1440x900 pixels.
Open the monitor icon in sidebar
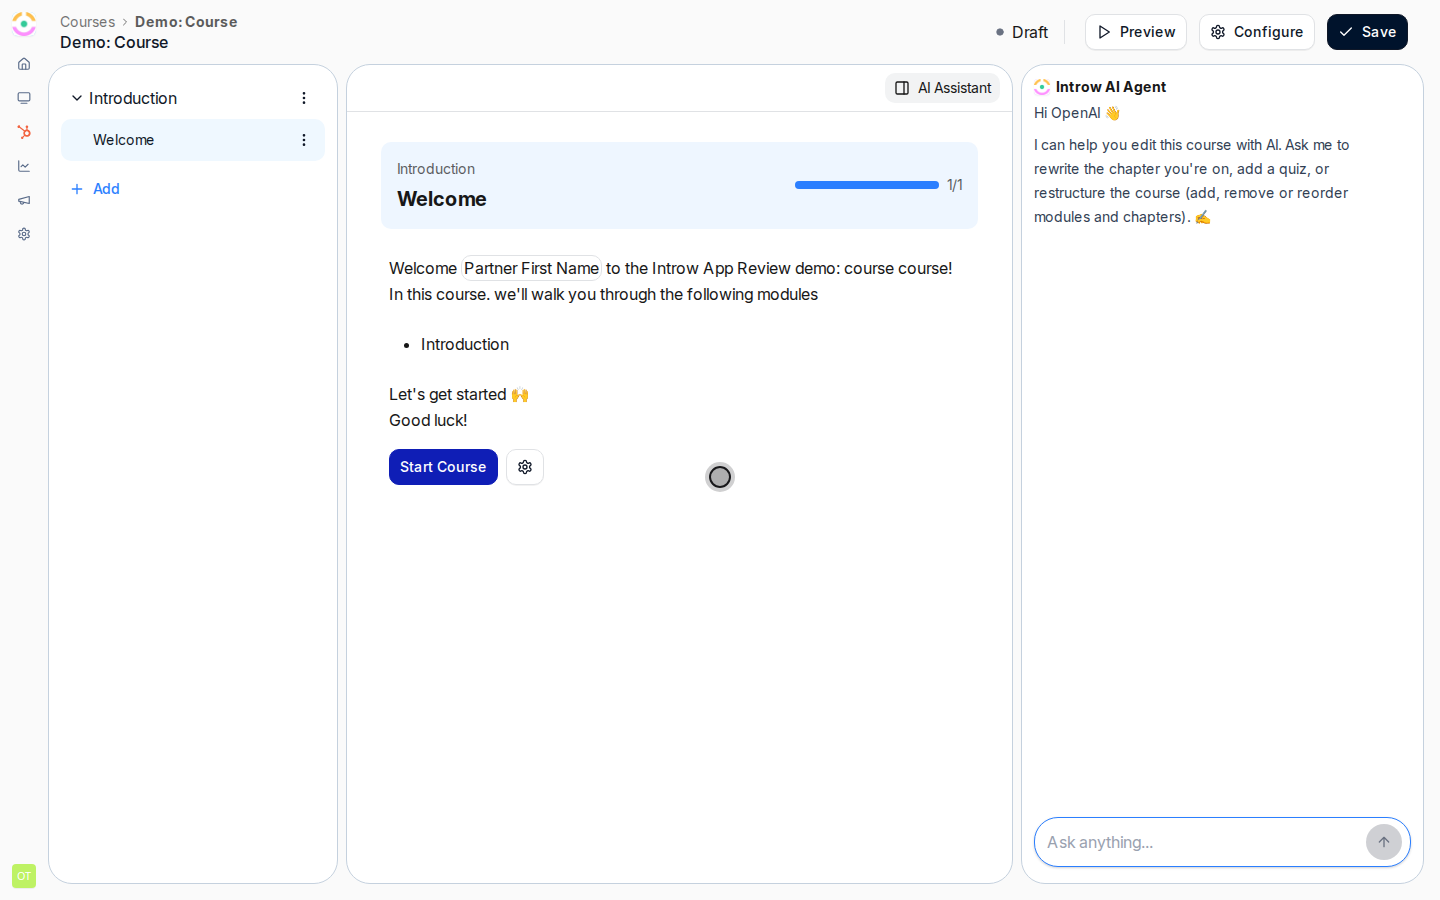(x=24, y=98)
